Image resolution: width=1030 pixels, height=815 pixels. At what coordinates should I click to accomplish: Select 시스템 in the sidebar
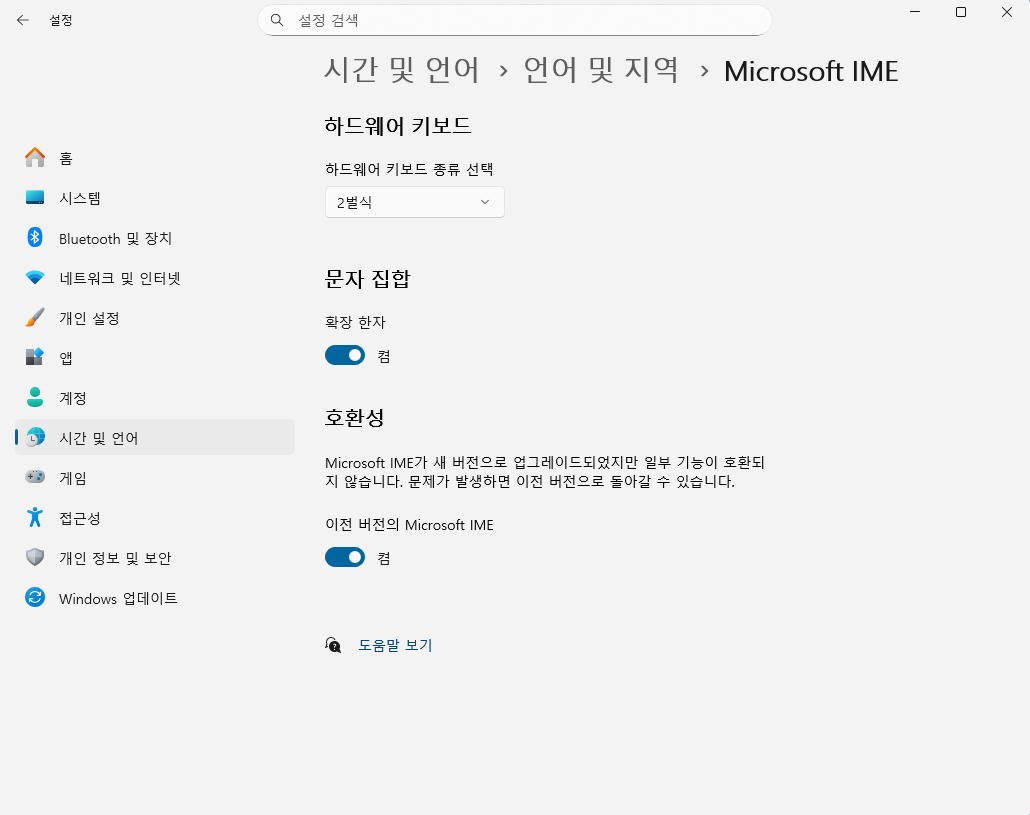(155, 198)
